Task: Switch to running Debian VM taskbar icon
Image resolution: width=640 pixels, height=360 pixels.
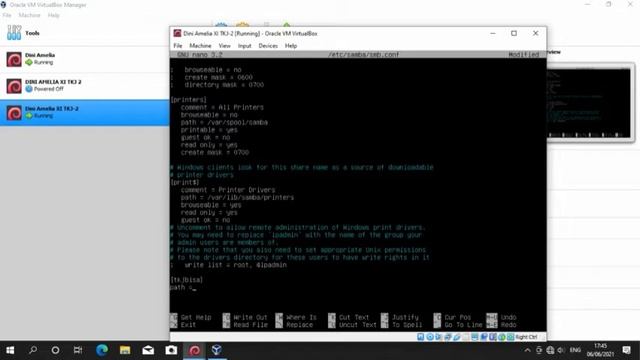Action: [x=194, y=350]
